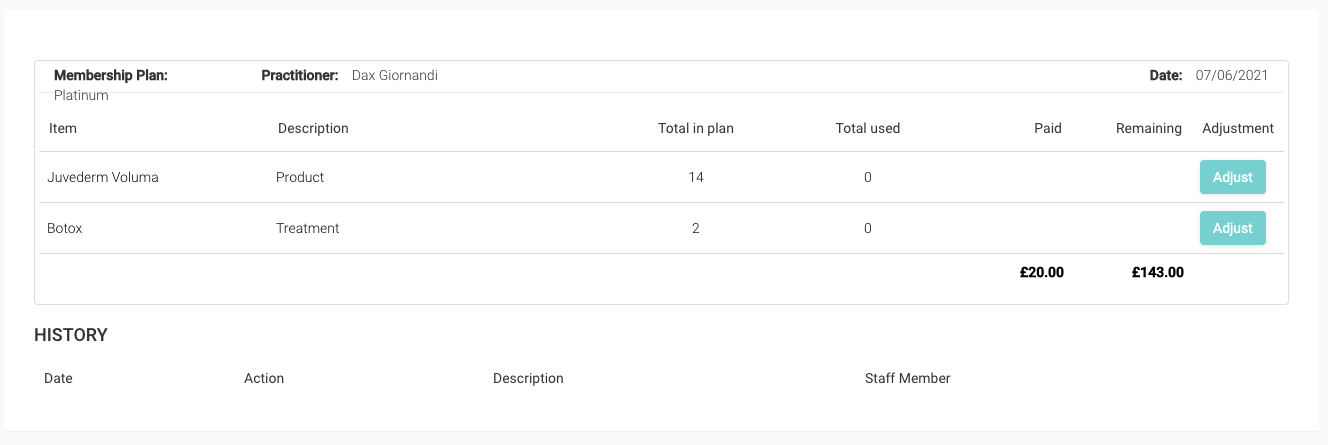Click the Platinum membership plan label

point(81,96)
